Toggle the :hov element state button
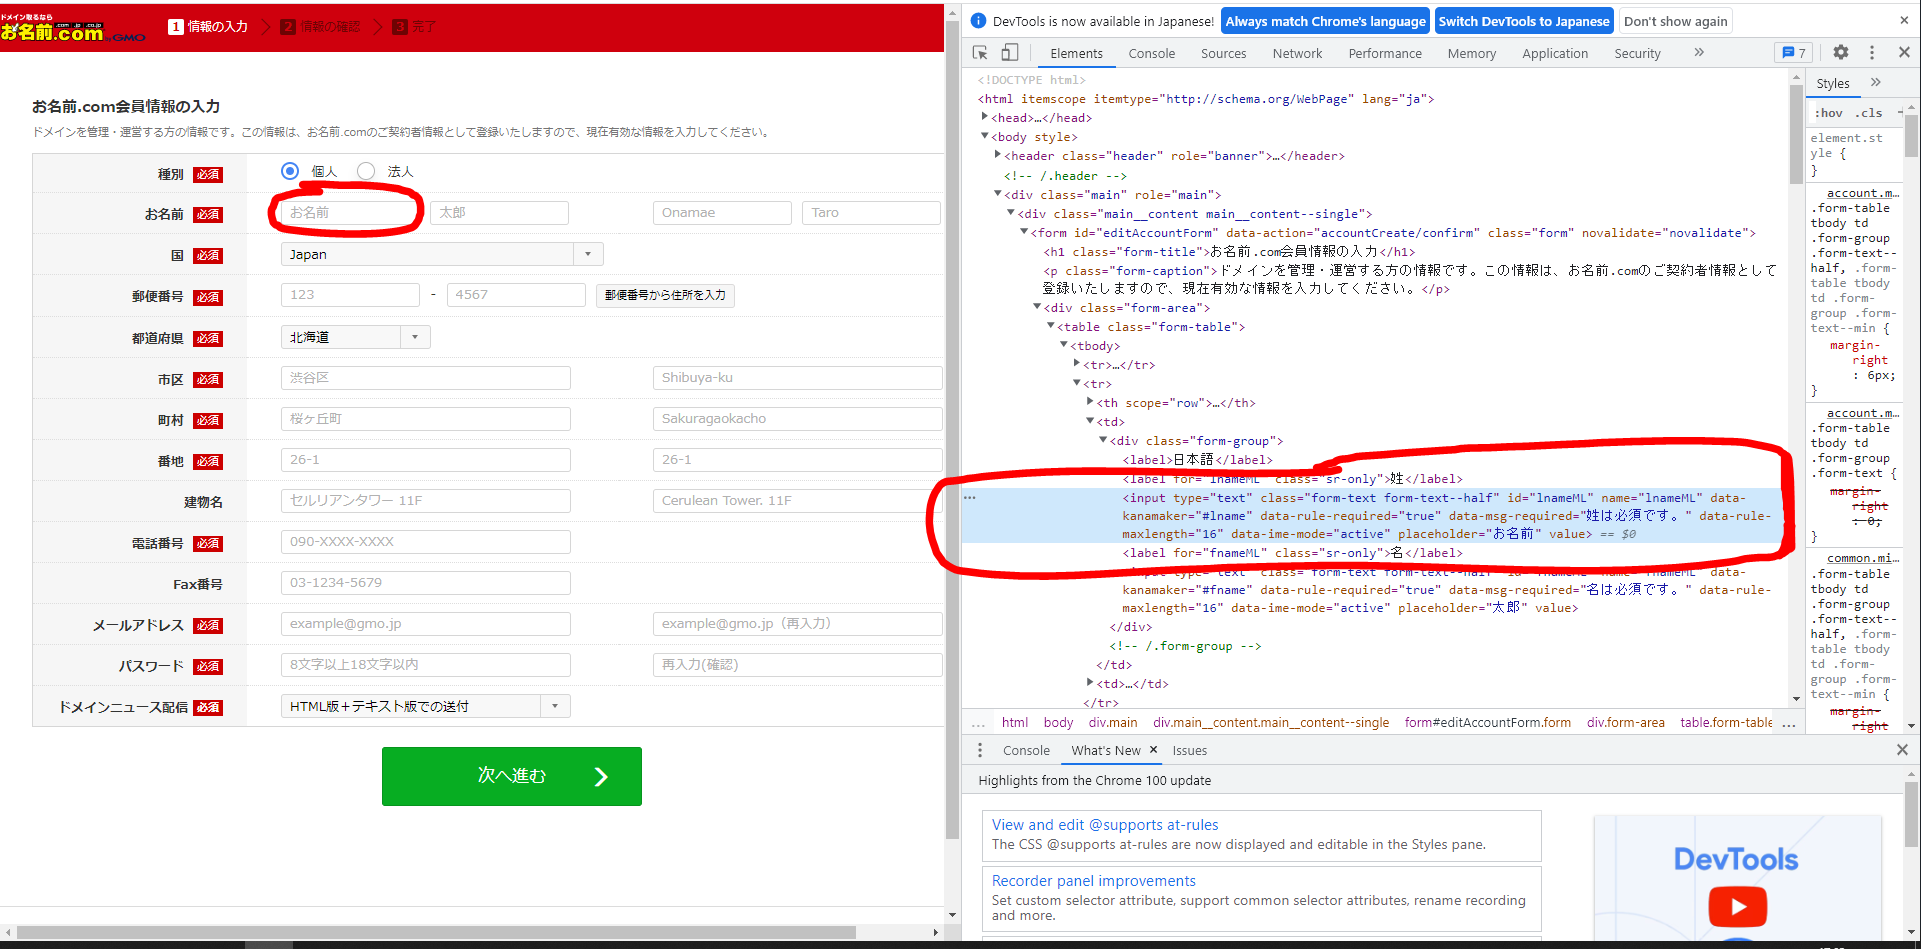 pyautogui.click(x=1829, y=113)
